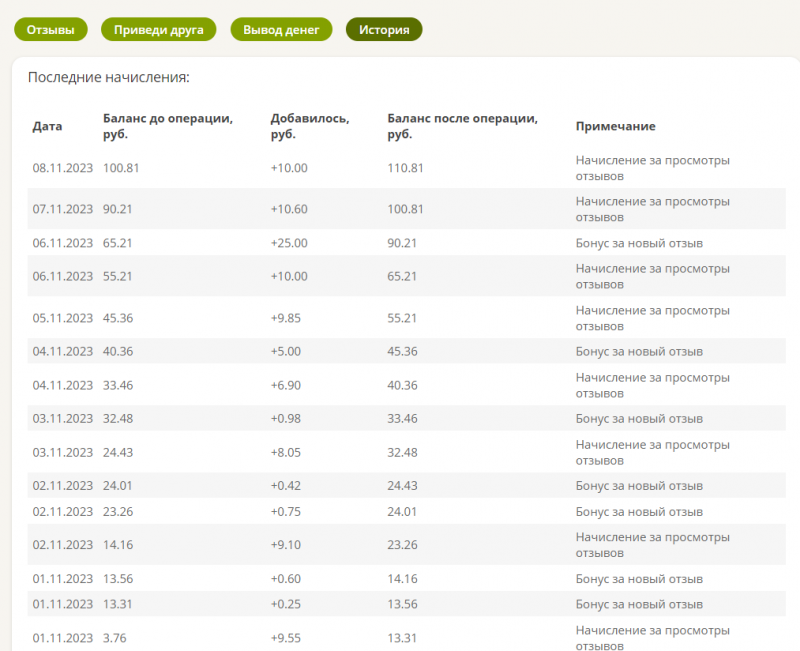Click the 110.81 balance after operation

point(405,168)
